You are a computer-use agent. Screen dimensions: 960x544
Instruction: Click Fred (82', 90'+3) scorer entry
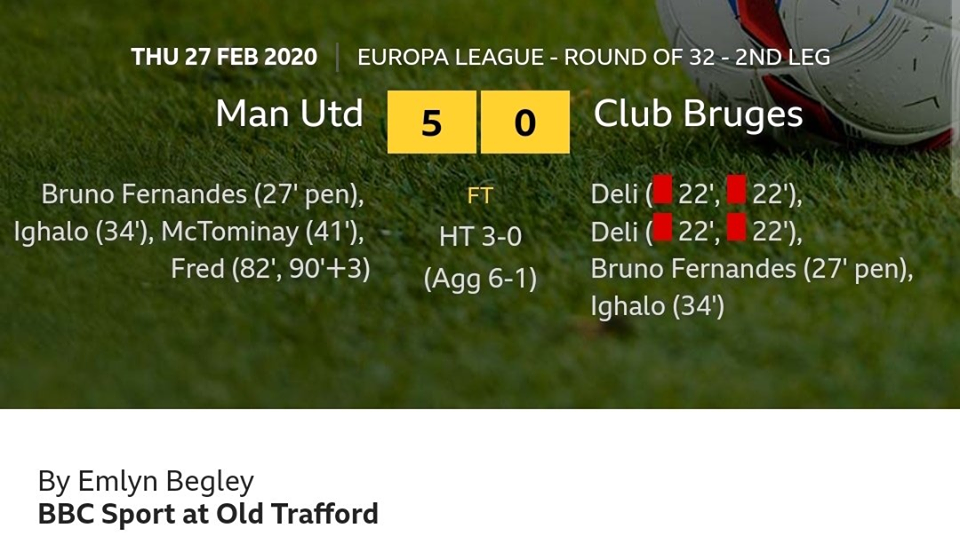270,269
